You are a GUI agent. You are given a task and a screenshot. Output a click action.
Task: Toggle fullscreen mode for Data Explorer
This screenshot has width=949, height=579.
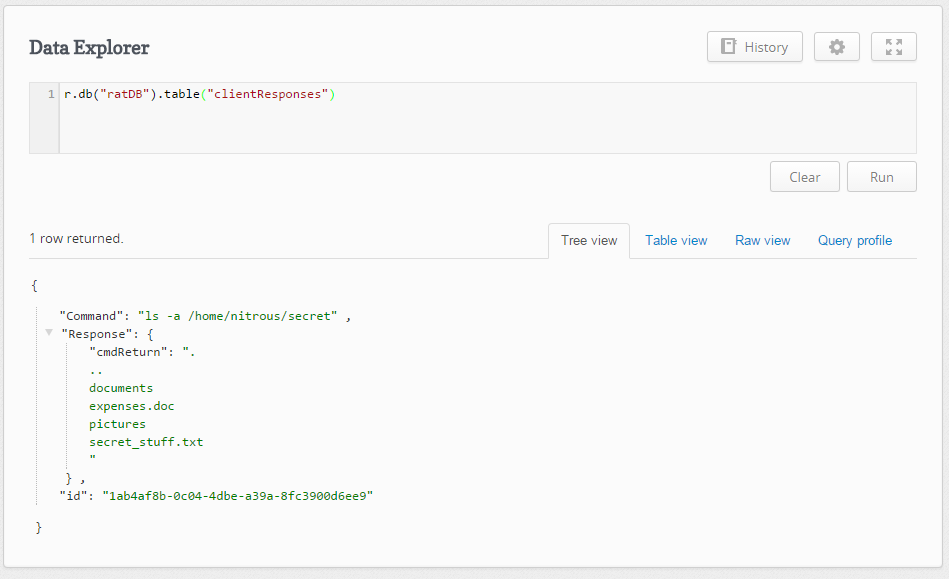click(x=893, y=47)
